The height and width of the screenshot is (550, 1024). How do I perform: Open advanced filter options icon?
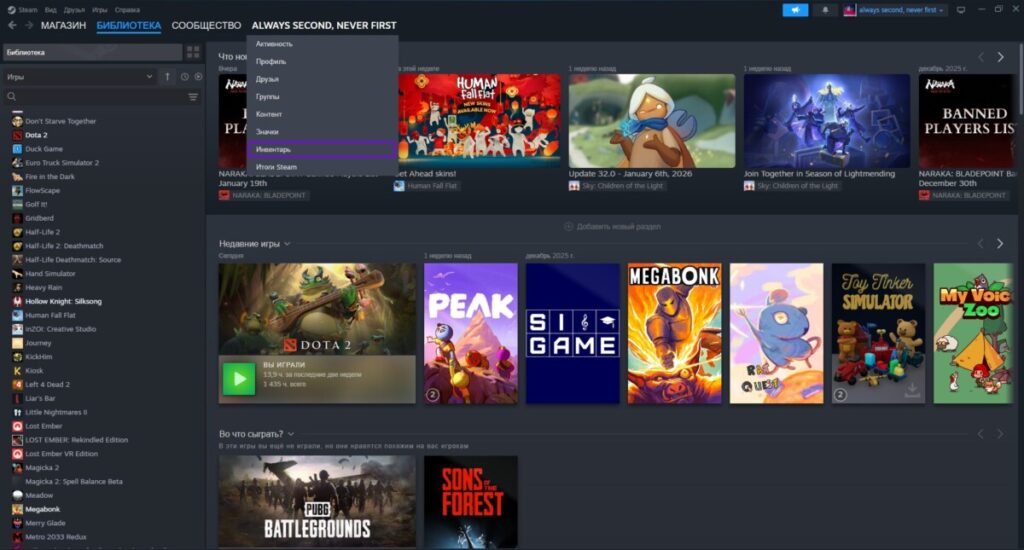193,97
